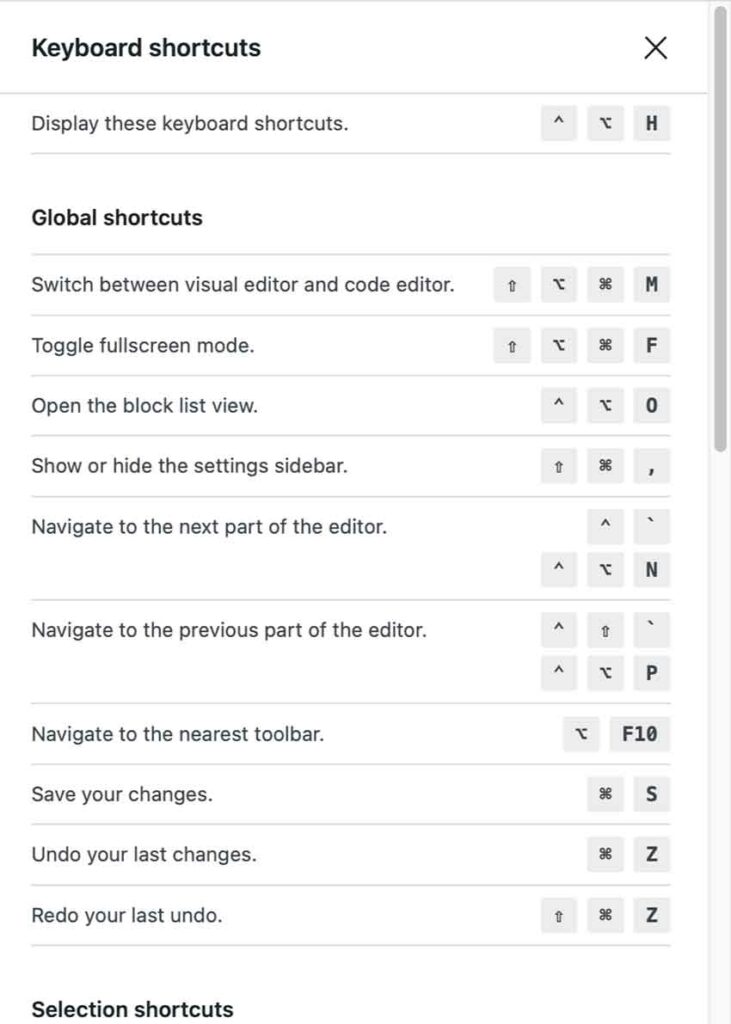Click the shift key in Redo row
731x1024 pixels.
pos(559,915)
